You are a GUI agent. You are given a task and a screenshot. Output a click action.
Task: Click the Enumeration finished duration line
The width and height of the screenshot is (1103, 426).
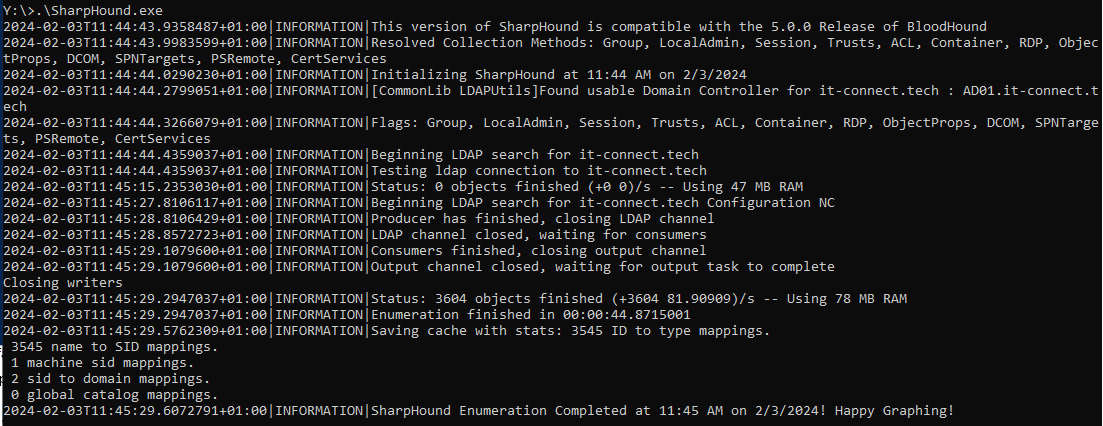click(x=534, y=315)
